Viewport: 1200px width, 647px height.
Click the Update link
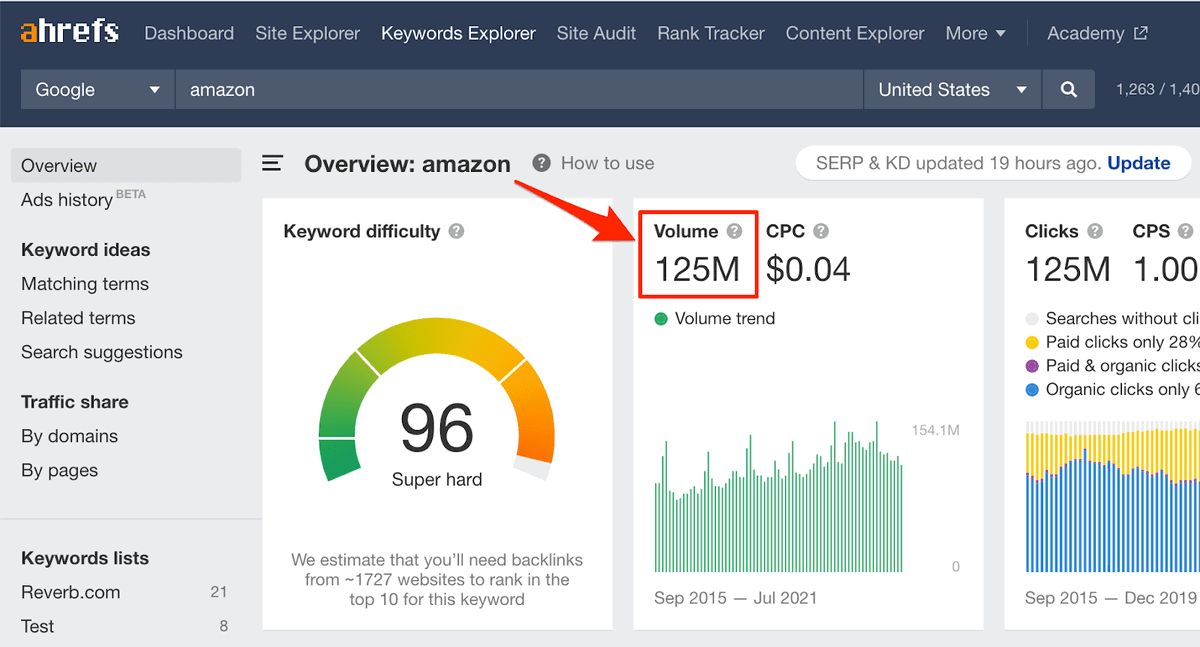click(1138, 163)
